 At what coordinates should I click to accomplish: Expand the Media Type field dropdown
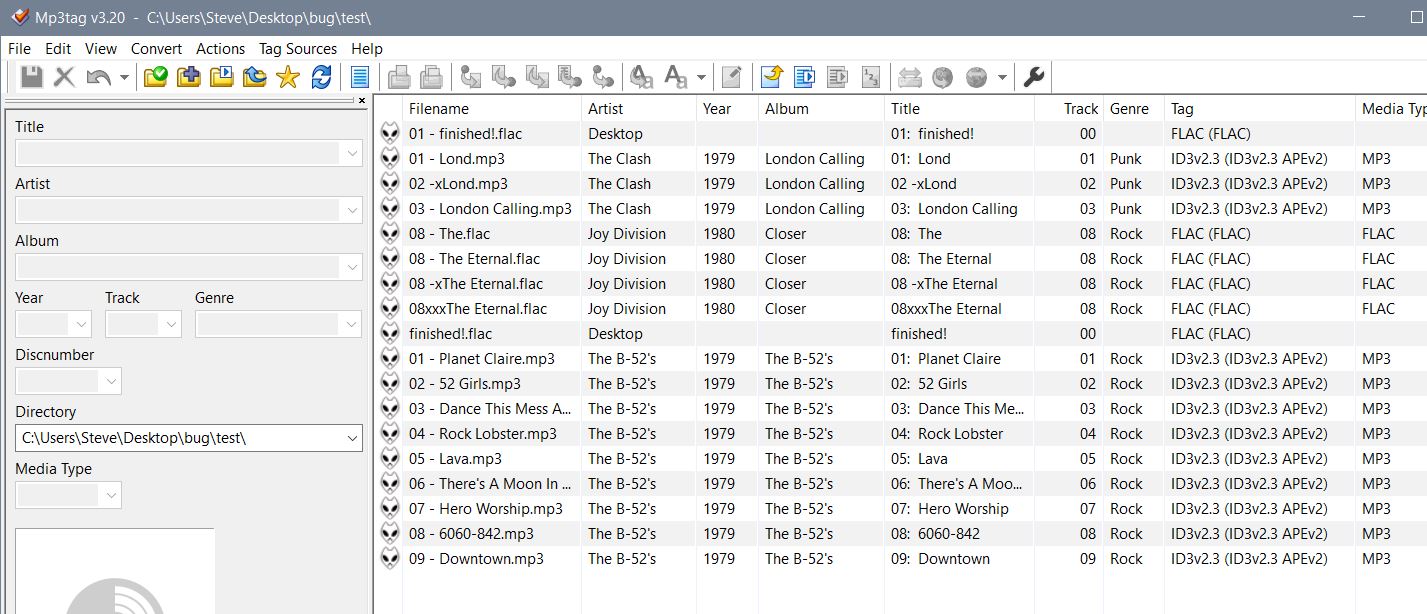110,495
